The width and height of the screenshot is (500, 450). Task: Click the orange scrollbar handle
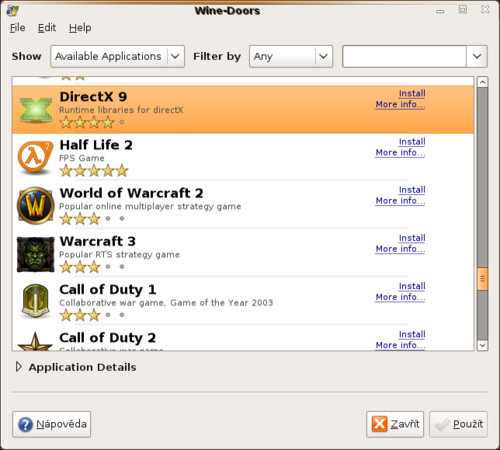click(482, 279)
